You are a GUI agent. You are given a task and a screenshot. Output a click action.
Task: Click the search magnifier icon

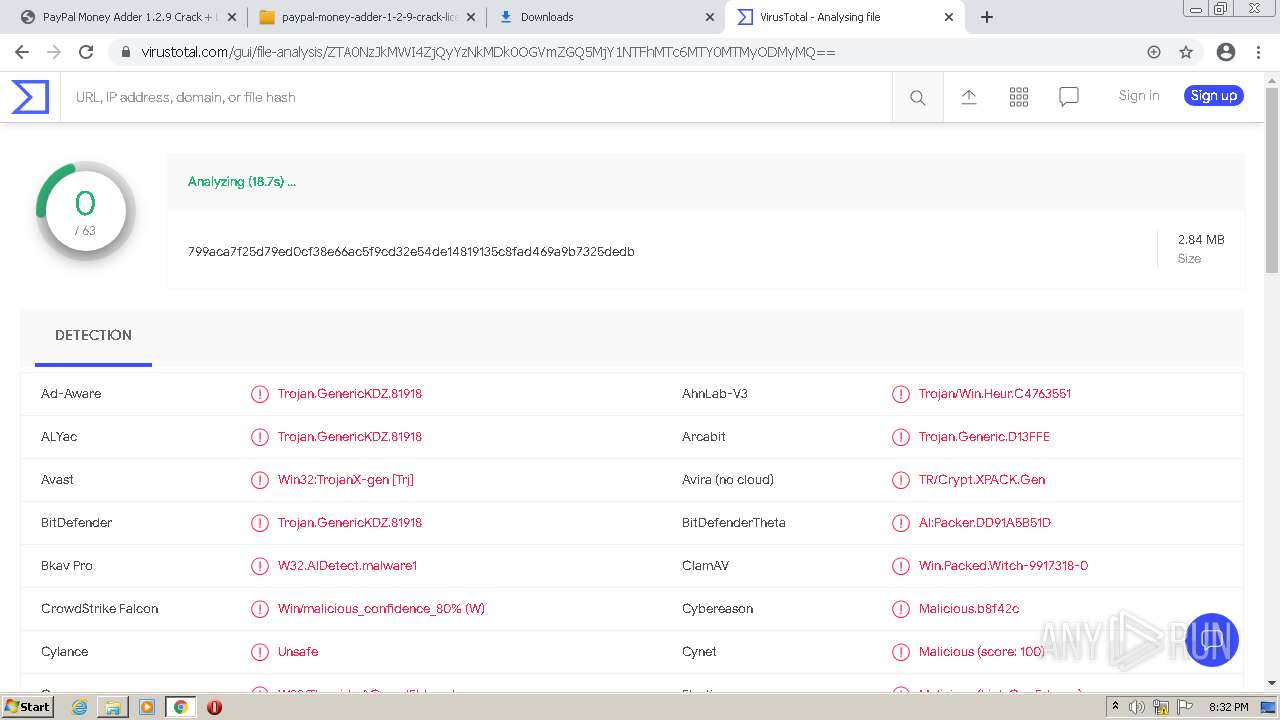point(917,97)
